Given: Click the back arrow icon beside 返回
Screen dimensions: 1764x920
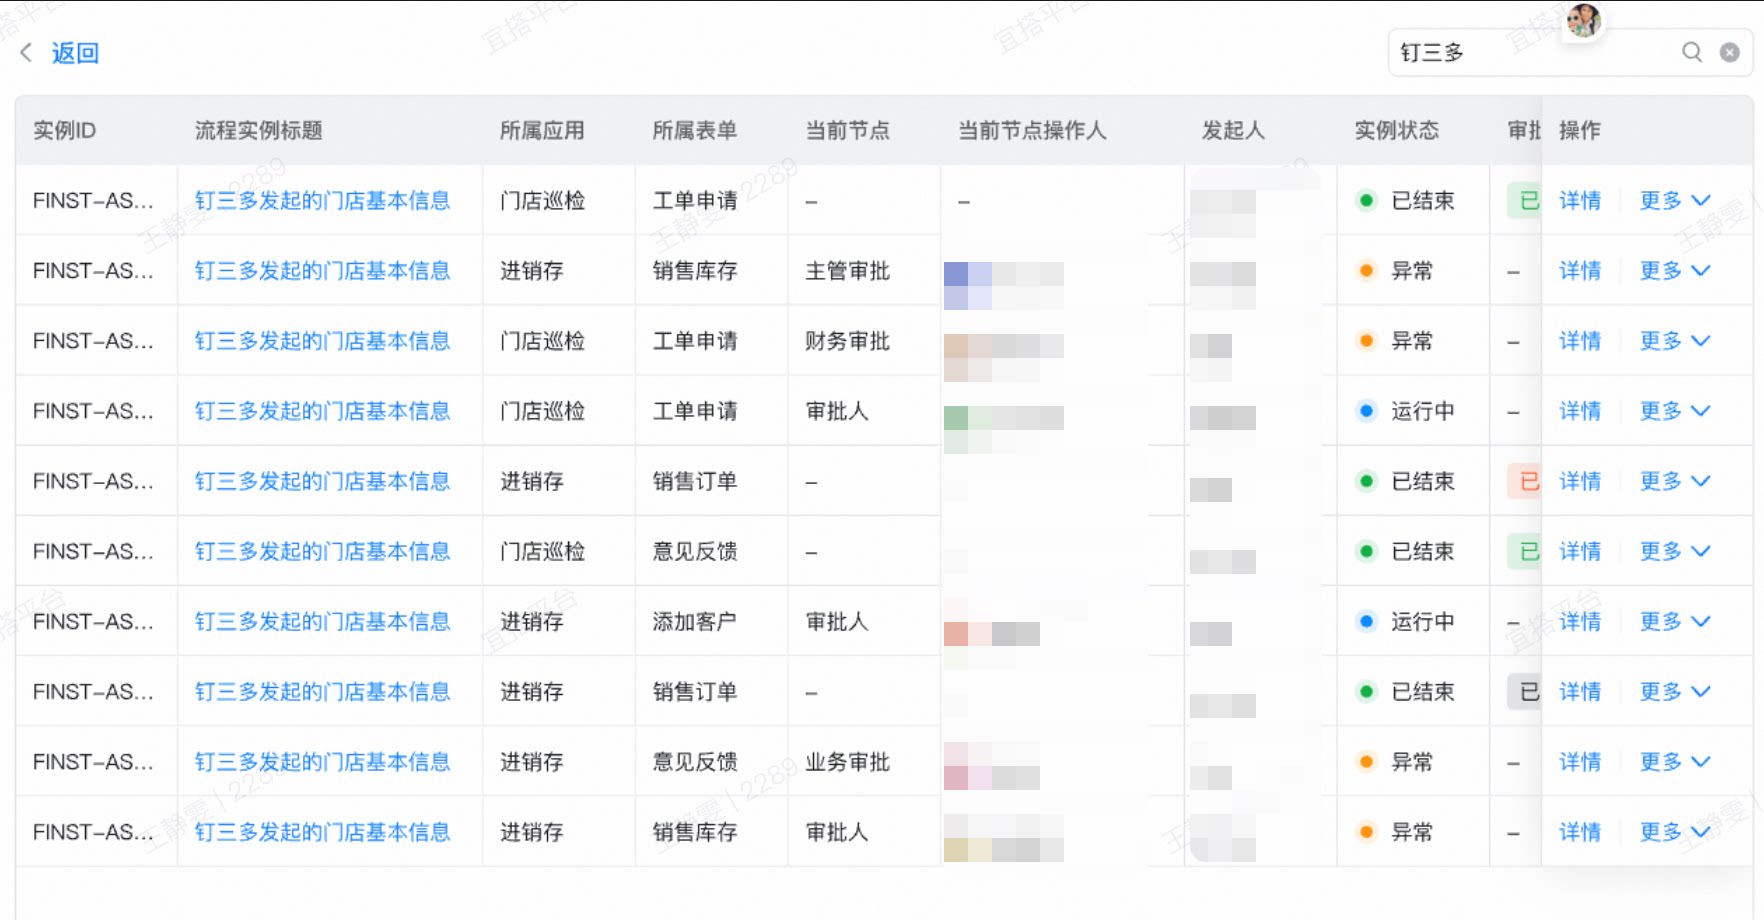Looking at the screenshot, I should 26,52.
